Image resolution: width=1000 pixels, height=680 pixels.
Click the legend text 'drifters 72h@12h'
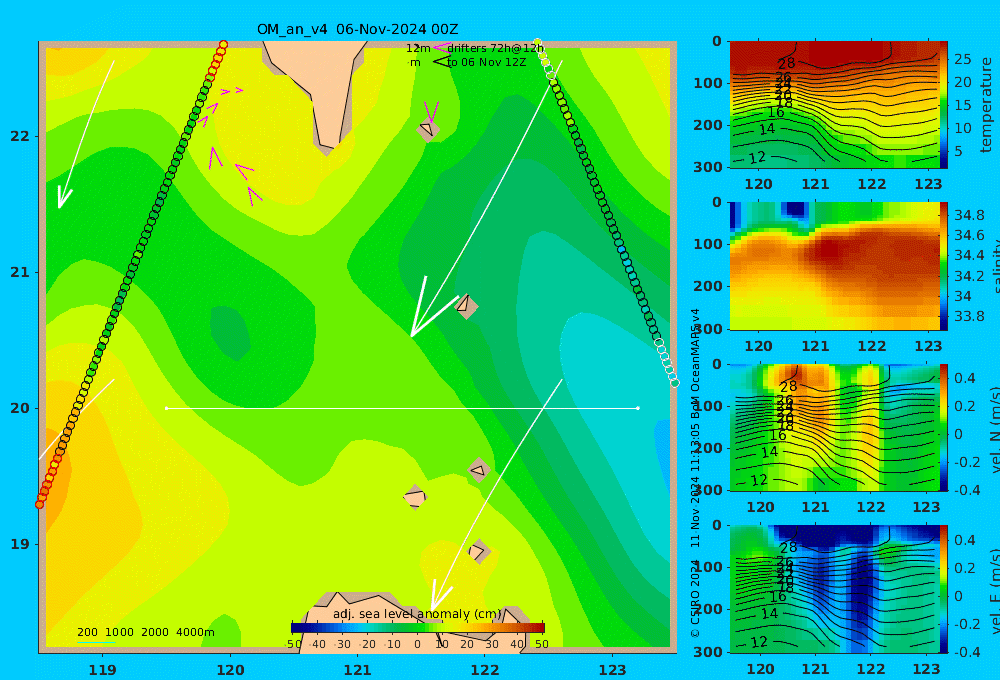click(496, 48)
